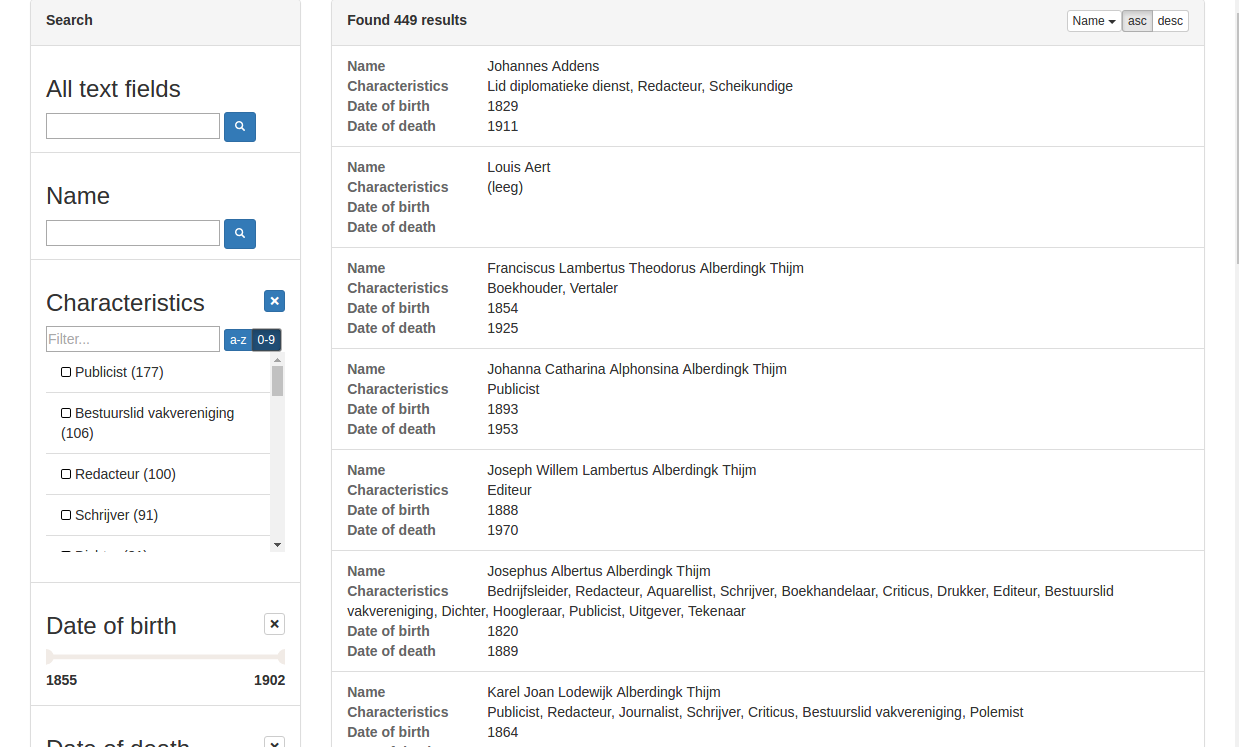Click the 'Boekhouder, Vertaler' characteristics text
This screenshot has height=747, width=1239.
552,288
